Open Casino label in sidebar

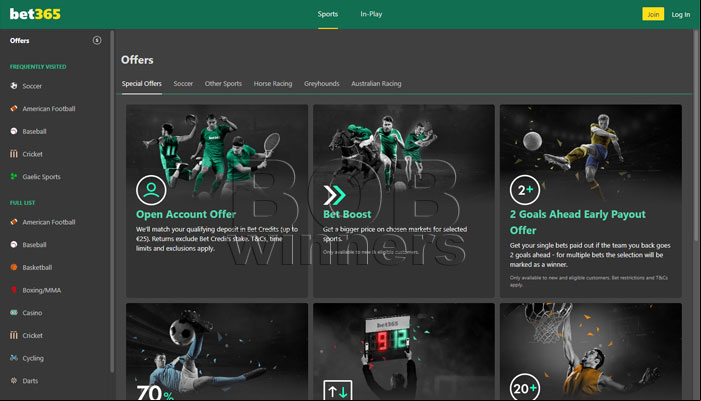(32, 313)
